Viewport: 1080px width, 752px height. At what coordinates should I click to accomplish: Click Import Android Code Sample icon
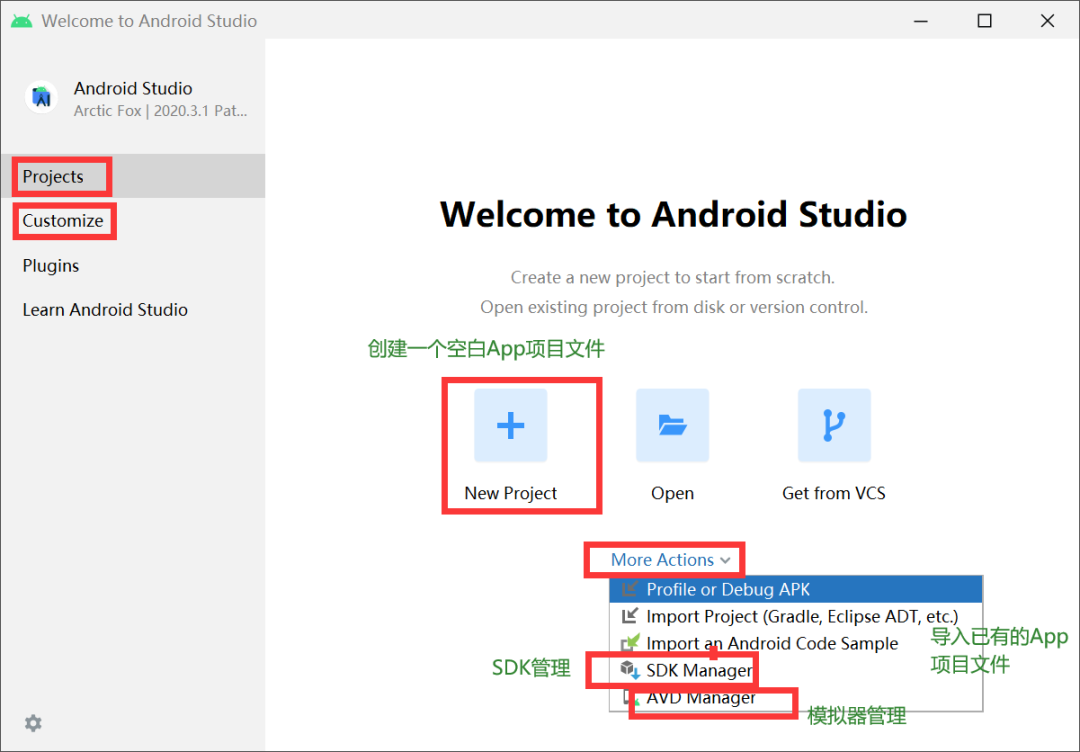(x=630, y=643)
